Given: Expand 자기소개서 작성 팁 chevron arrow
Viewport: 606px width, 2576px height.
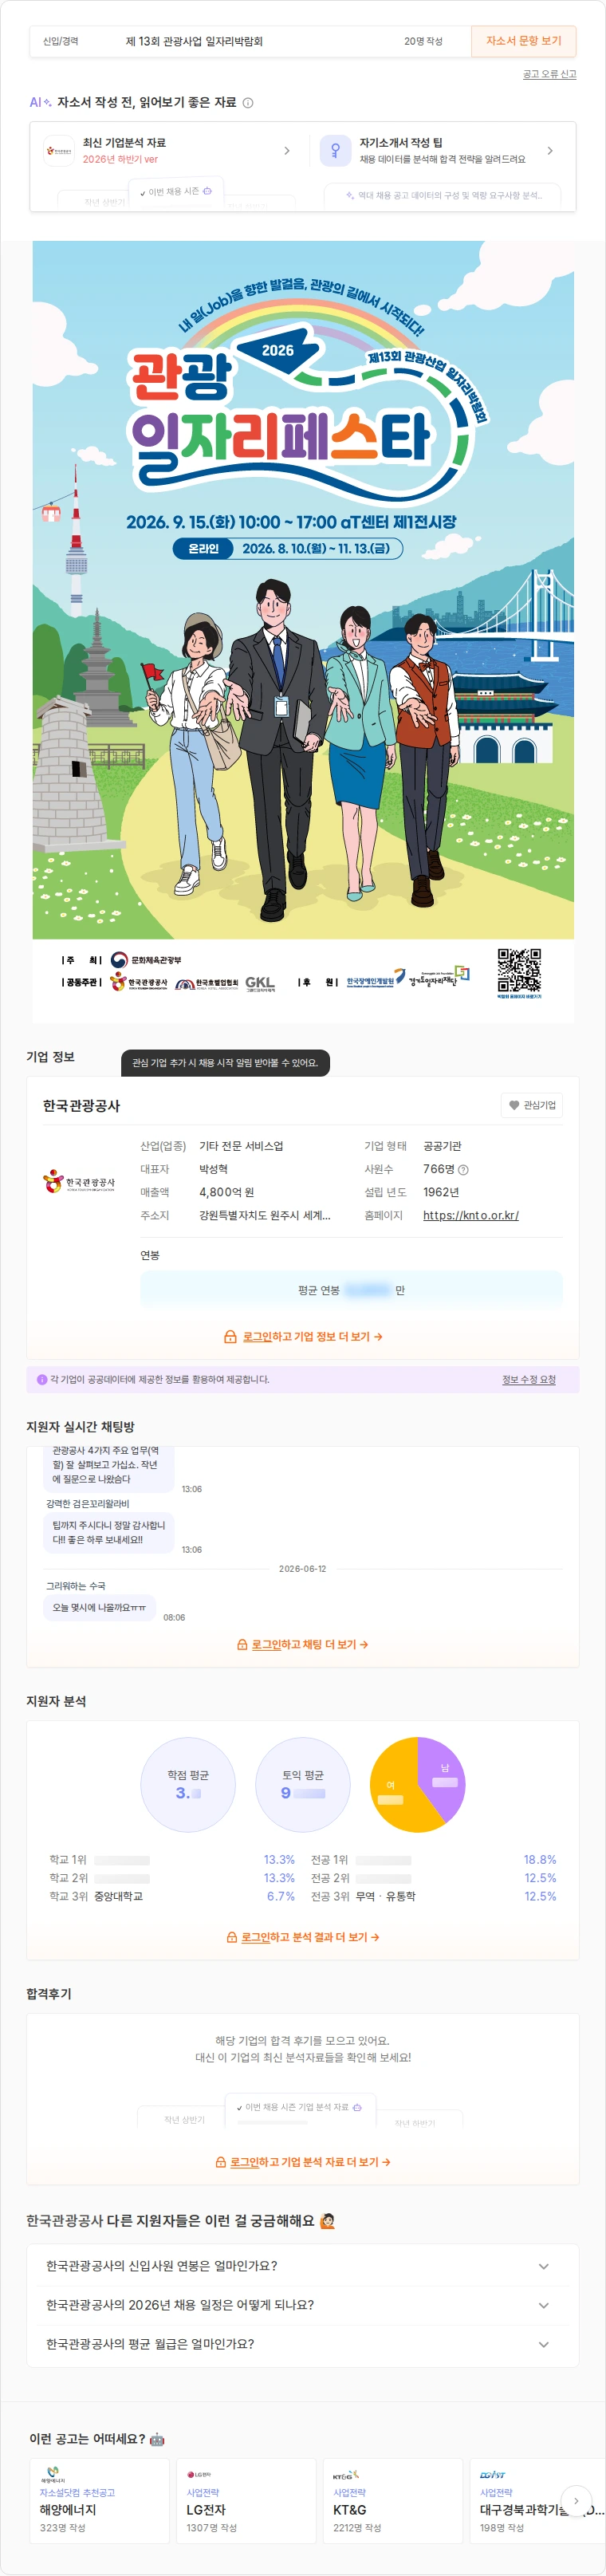Looking at the screenshot, I should [x=550, y=151].
